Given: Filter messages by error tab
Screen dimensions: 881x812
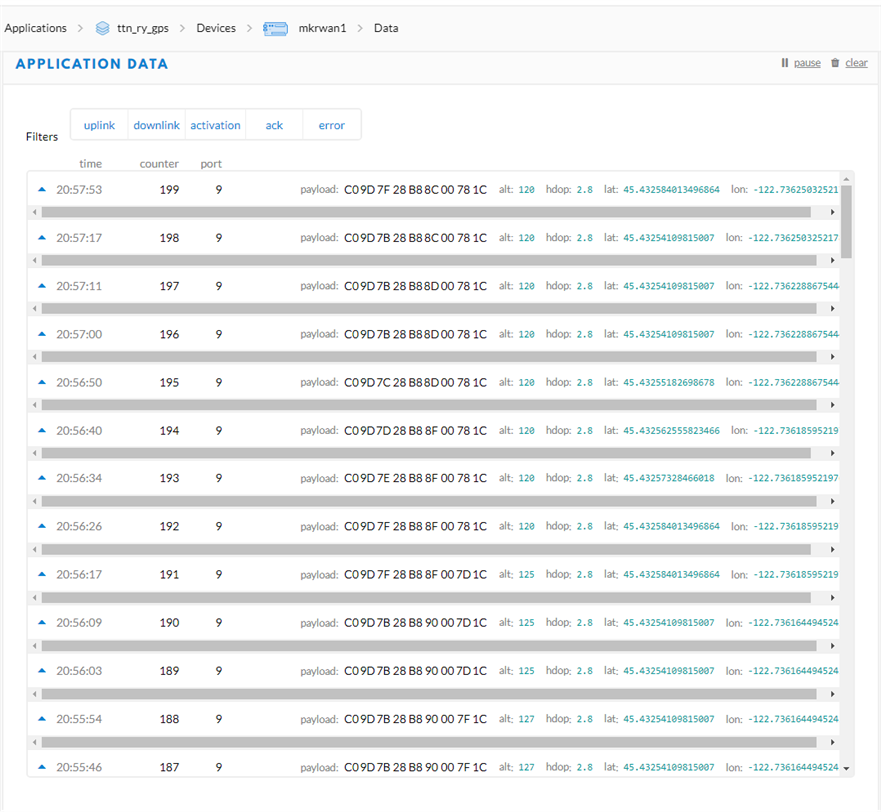Looking at the screenshot, I should tap(331, 125).
